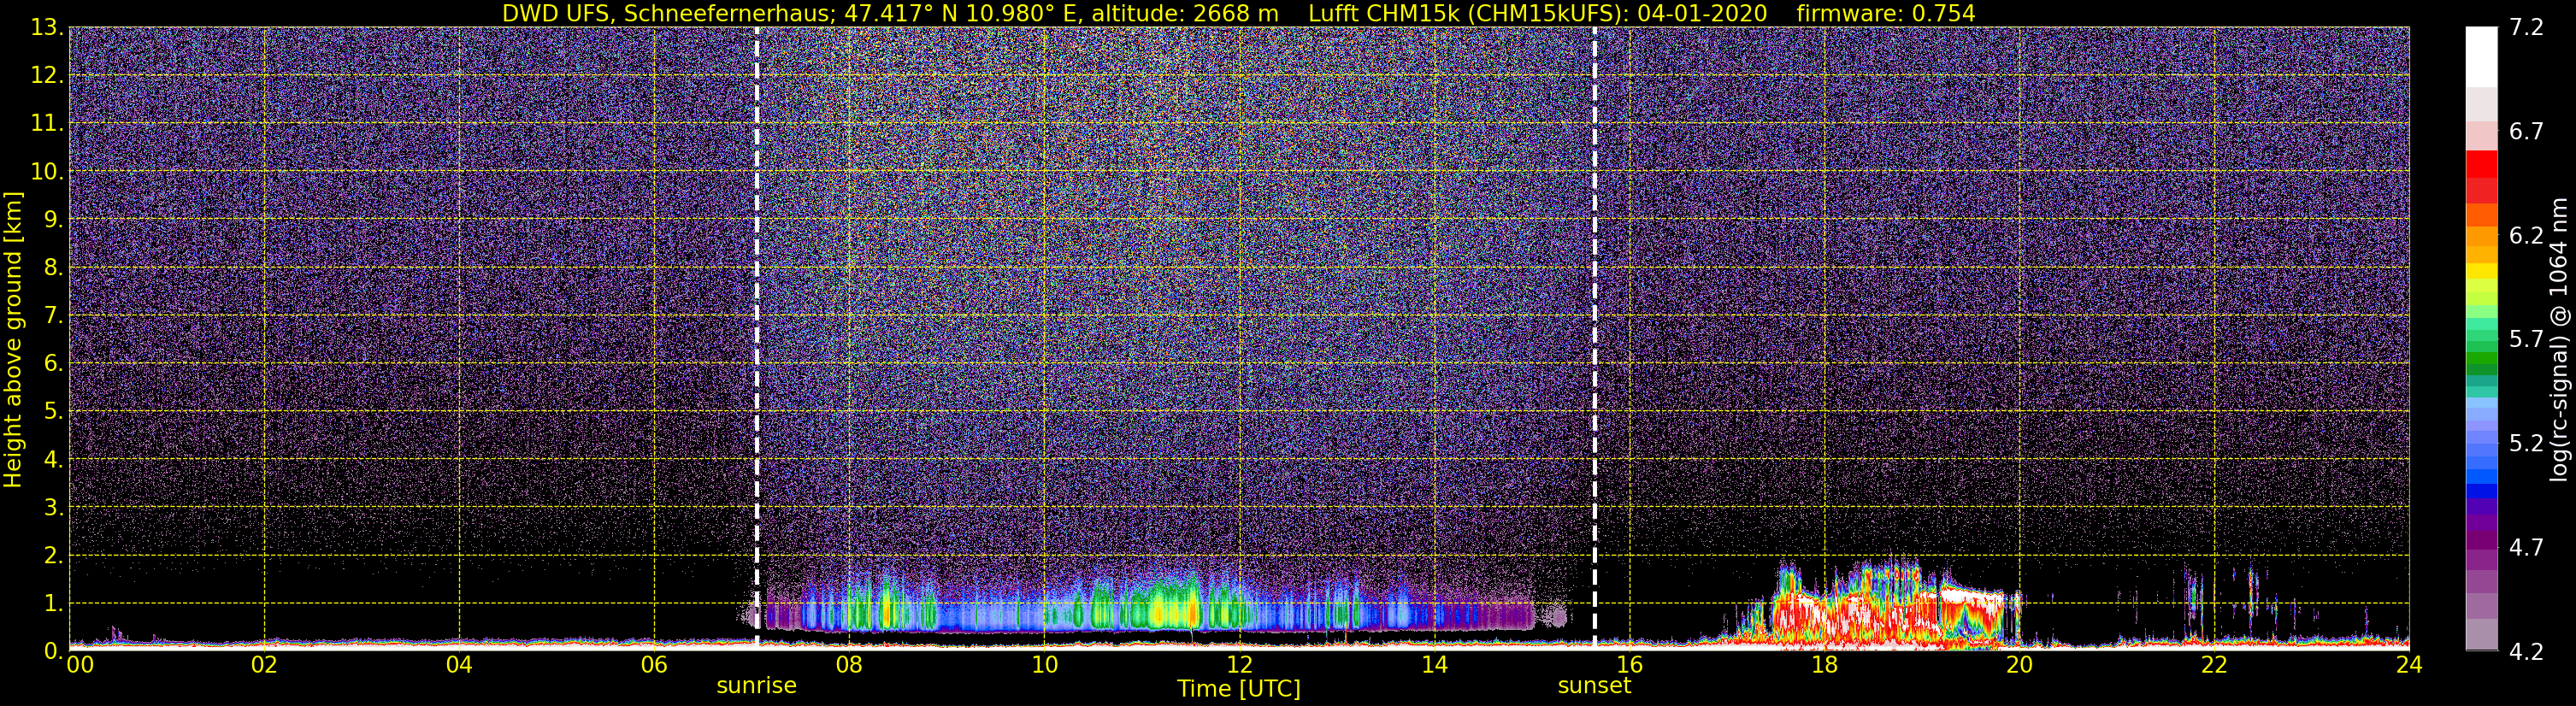The width and height of the screenshot is (2576, 706).
Task: Click the height axis tick '13.'
Action: coord(47,28)
